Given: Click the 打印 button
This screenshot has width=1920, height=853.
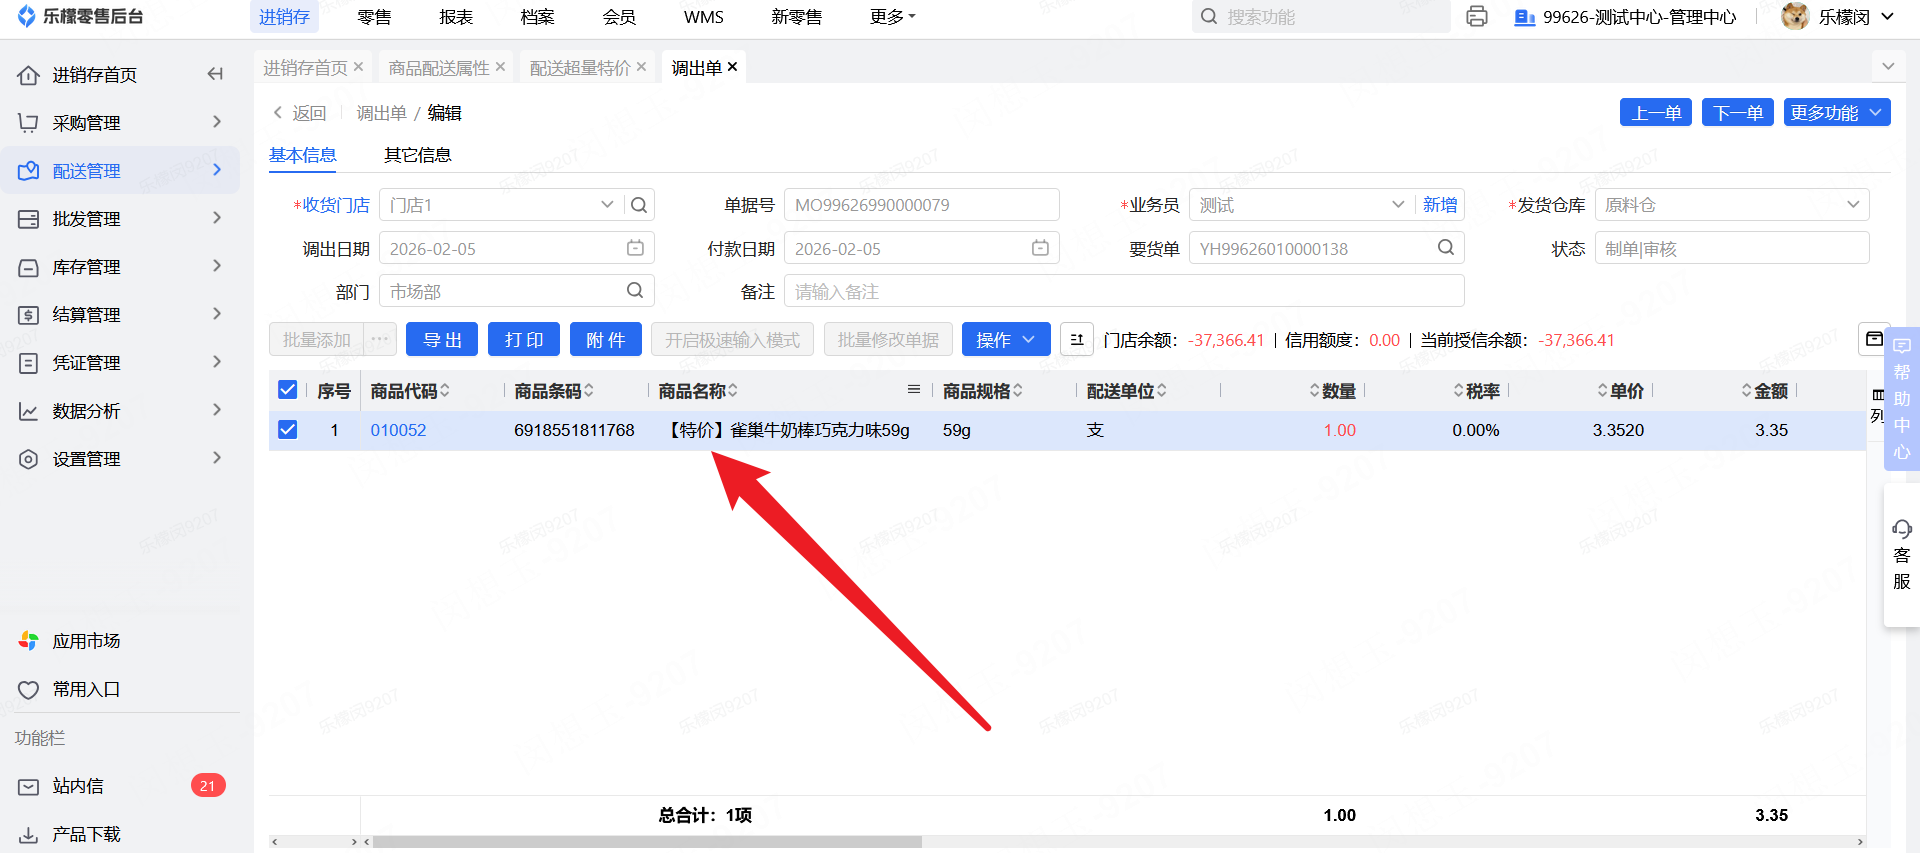Looking at the screenshot, I should [524, 340].
